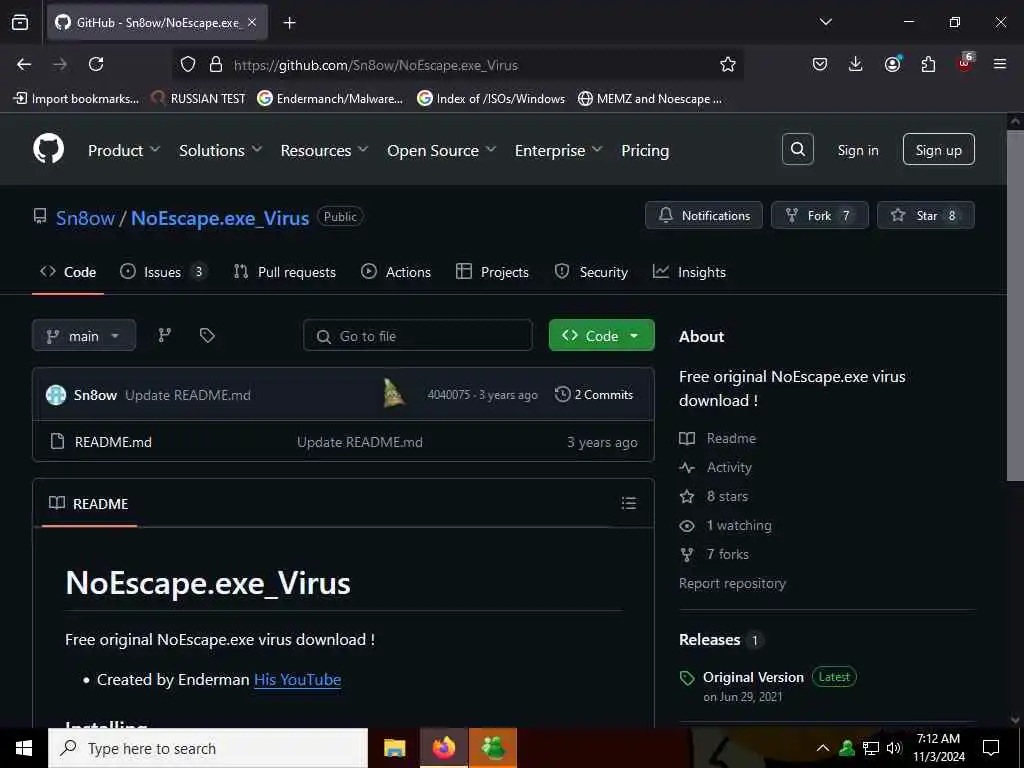Open His YouTube link
Viewport: 1024px width, 768px height.
click(x=297, y=679)
